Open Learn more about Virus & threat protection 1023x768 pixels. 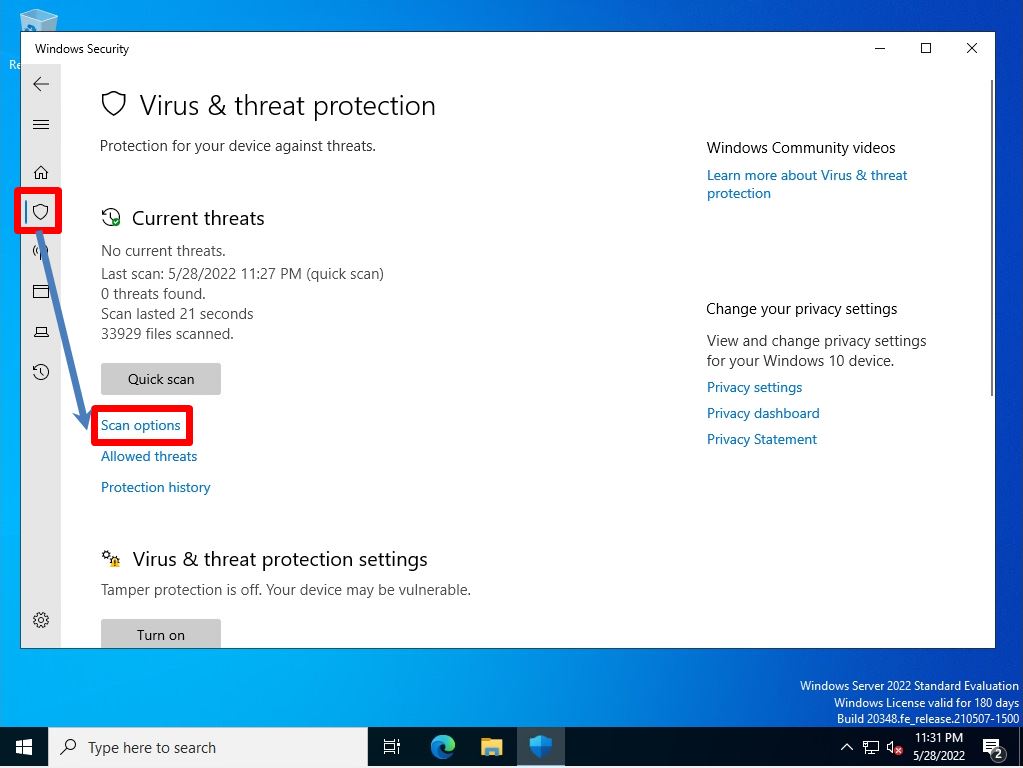[807, 184]
